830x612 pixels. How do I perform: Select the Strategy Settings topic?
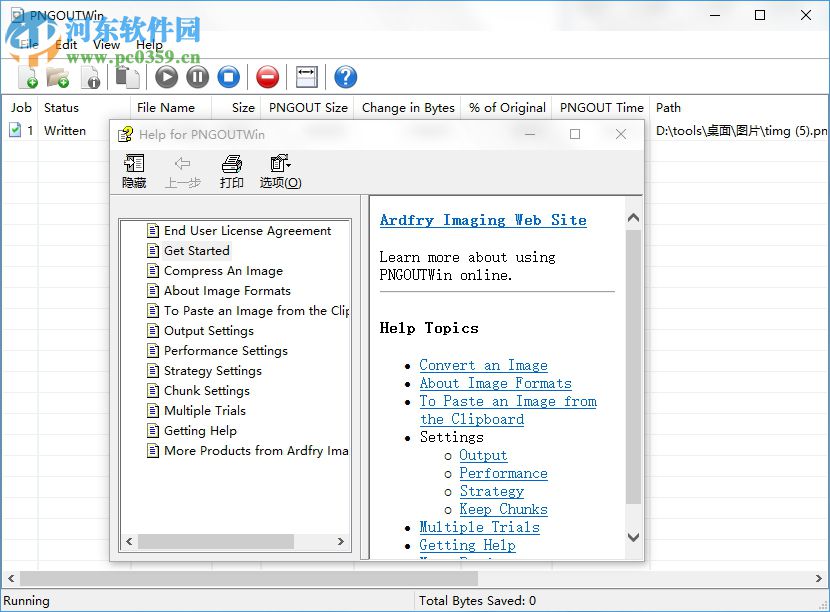[212, 371]
